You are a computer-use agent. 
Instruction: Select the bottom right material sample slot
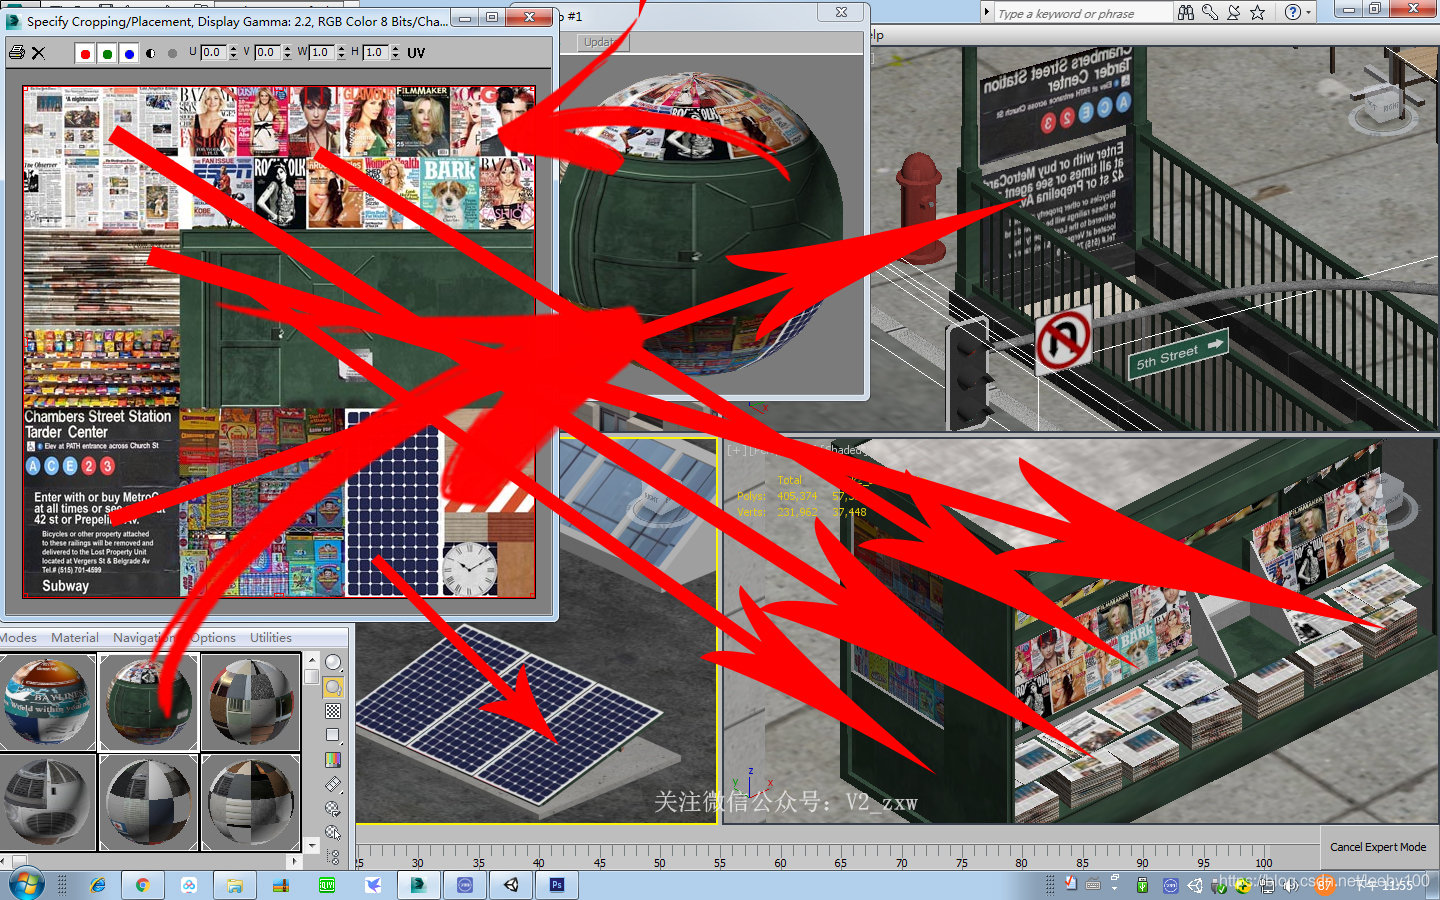[250, 802]
